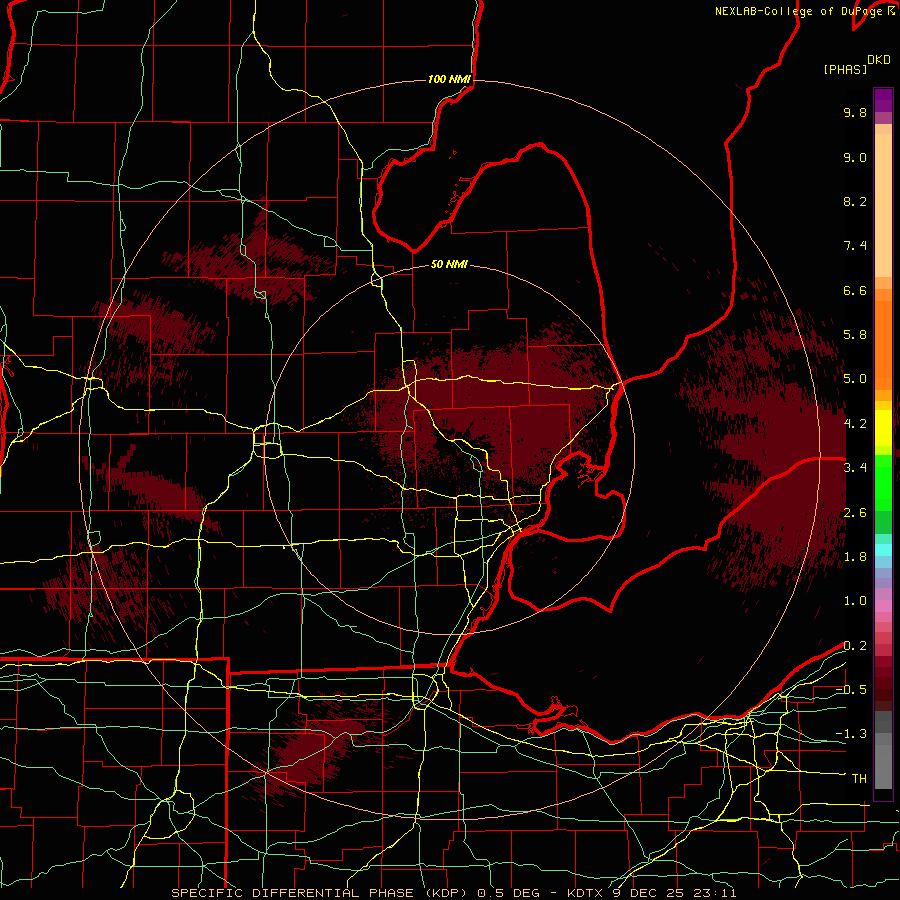Click the 0.2 scale value
Screen dimensions: 900x900
[855, 646]
